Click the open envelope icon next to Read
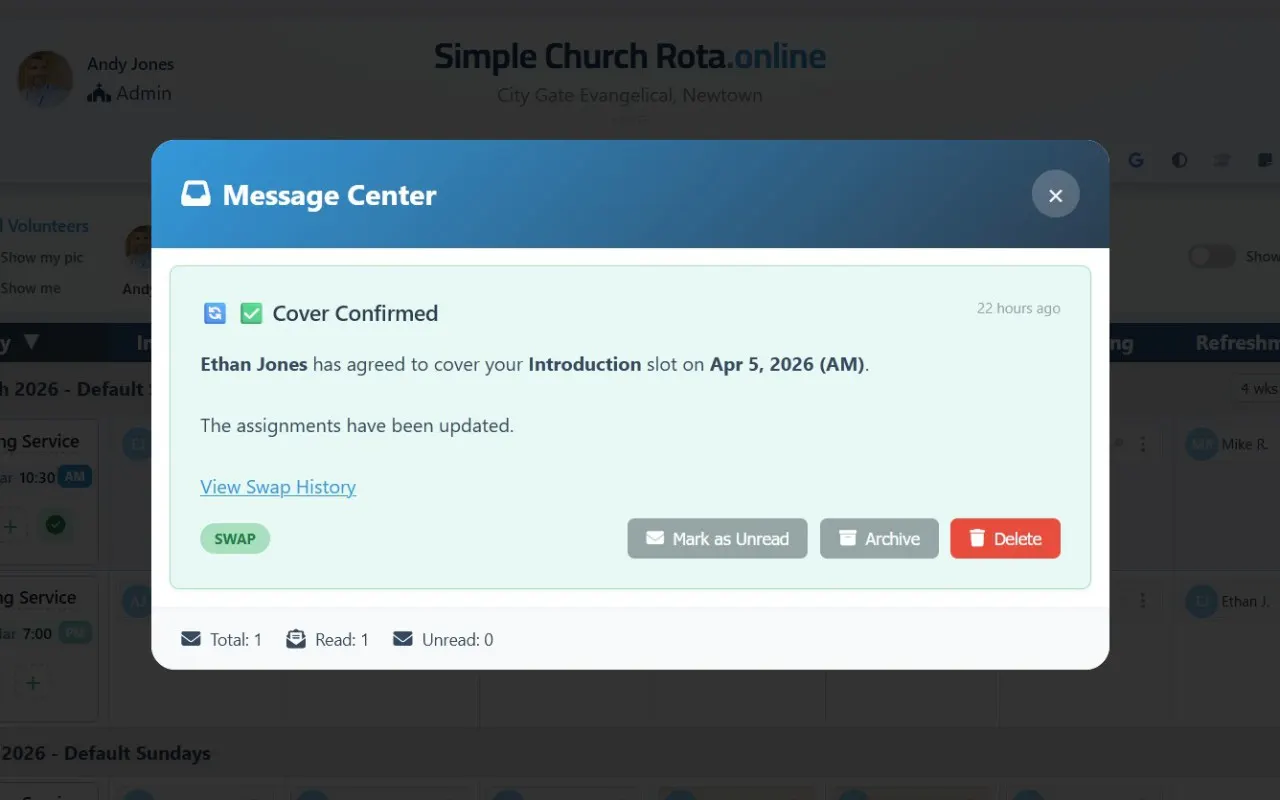Image resolution: width=1280 pixels, height=800 pixels. pos(296,639)
